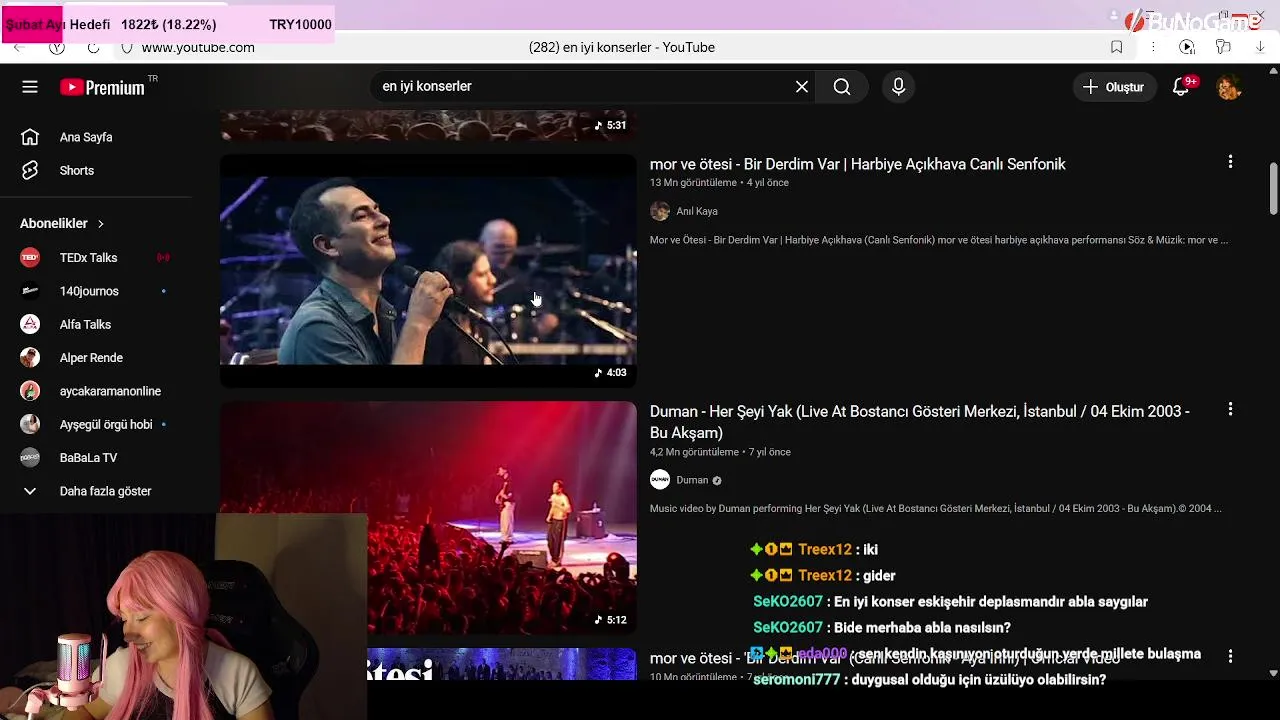Image resolution: width=1280 pixels, height=720 pixels.
Task: Click chat username SeKO2607 on Eskişehir message
Action: (x=788, y=602)
